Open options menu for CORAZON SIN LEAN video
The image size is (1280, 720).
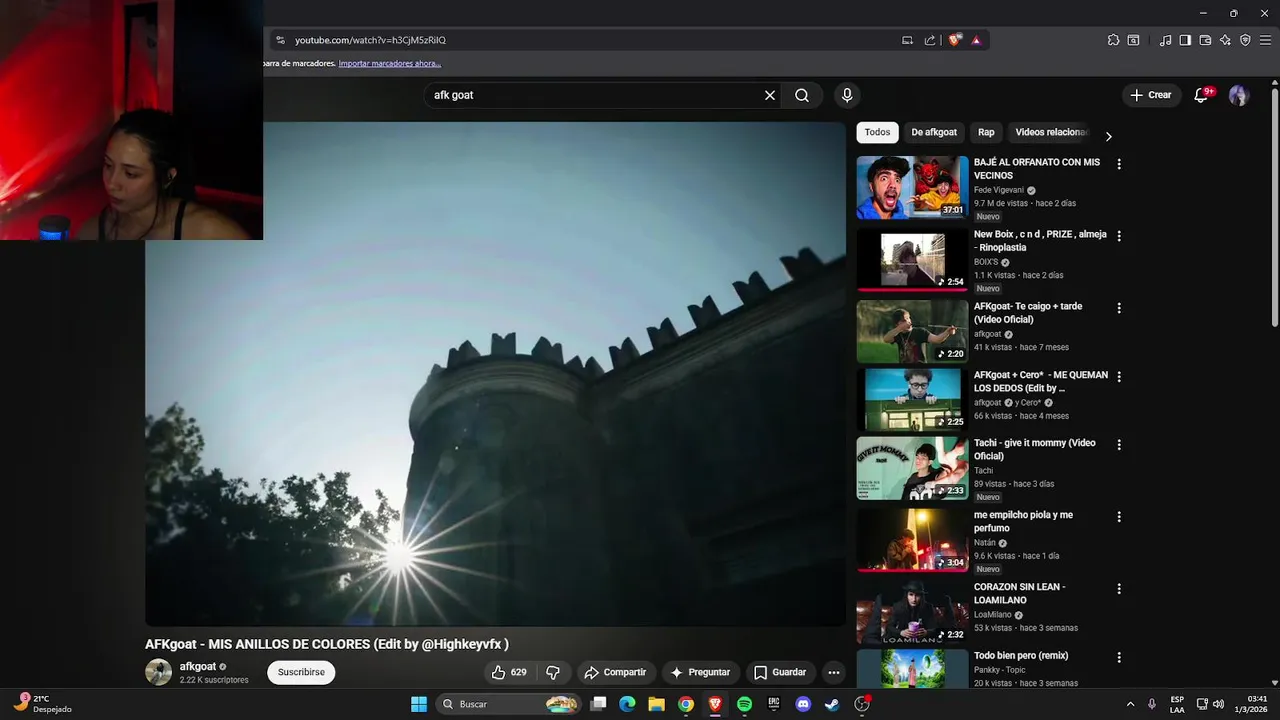pos(1119,589)
